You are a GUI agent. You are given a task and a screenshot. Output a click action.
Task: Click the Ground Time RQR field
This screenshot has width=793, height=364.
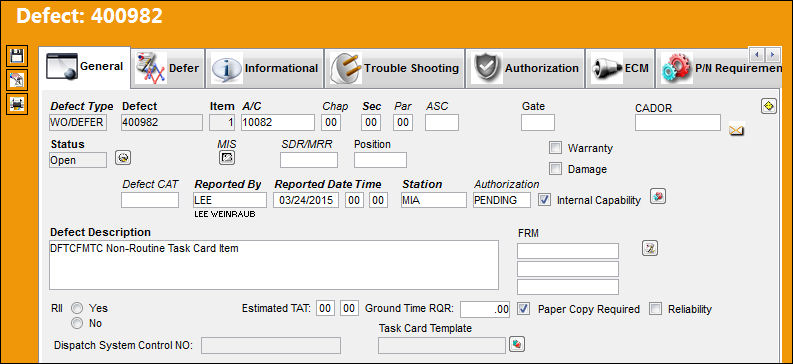coord(485,309)
